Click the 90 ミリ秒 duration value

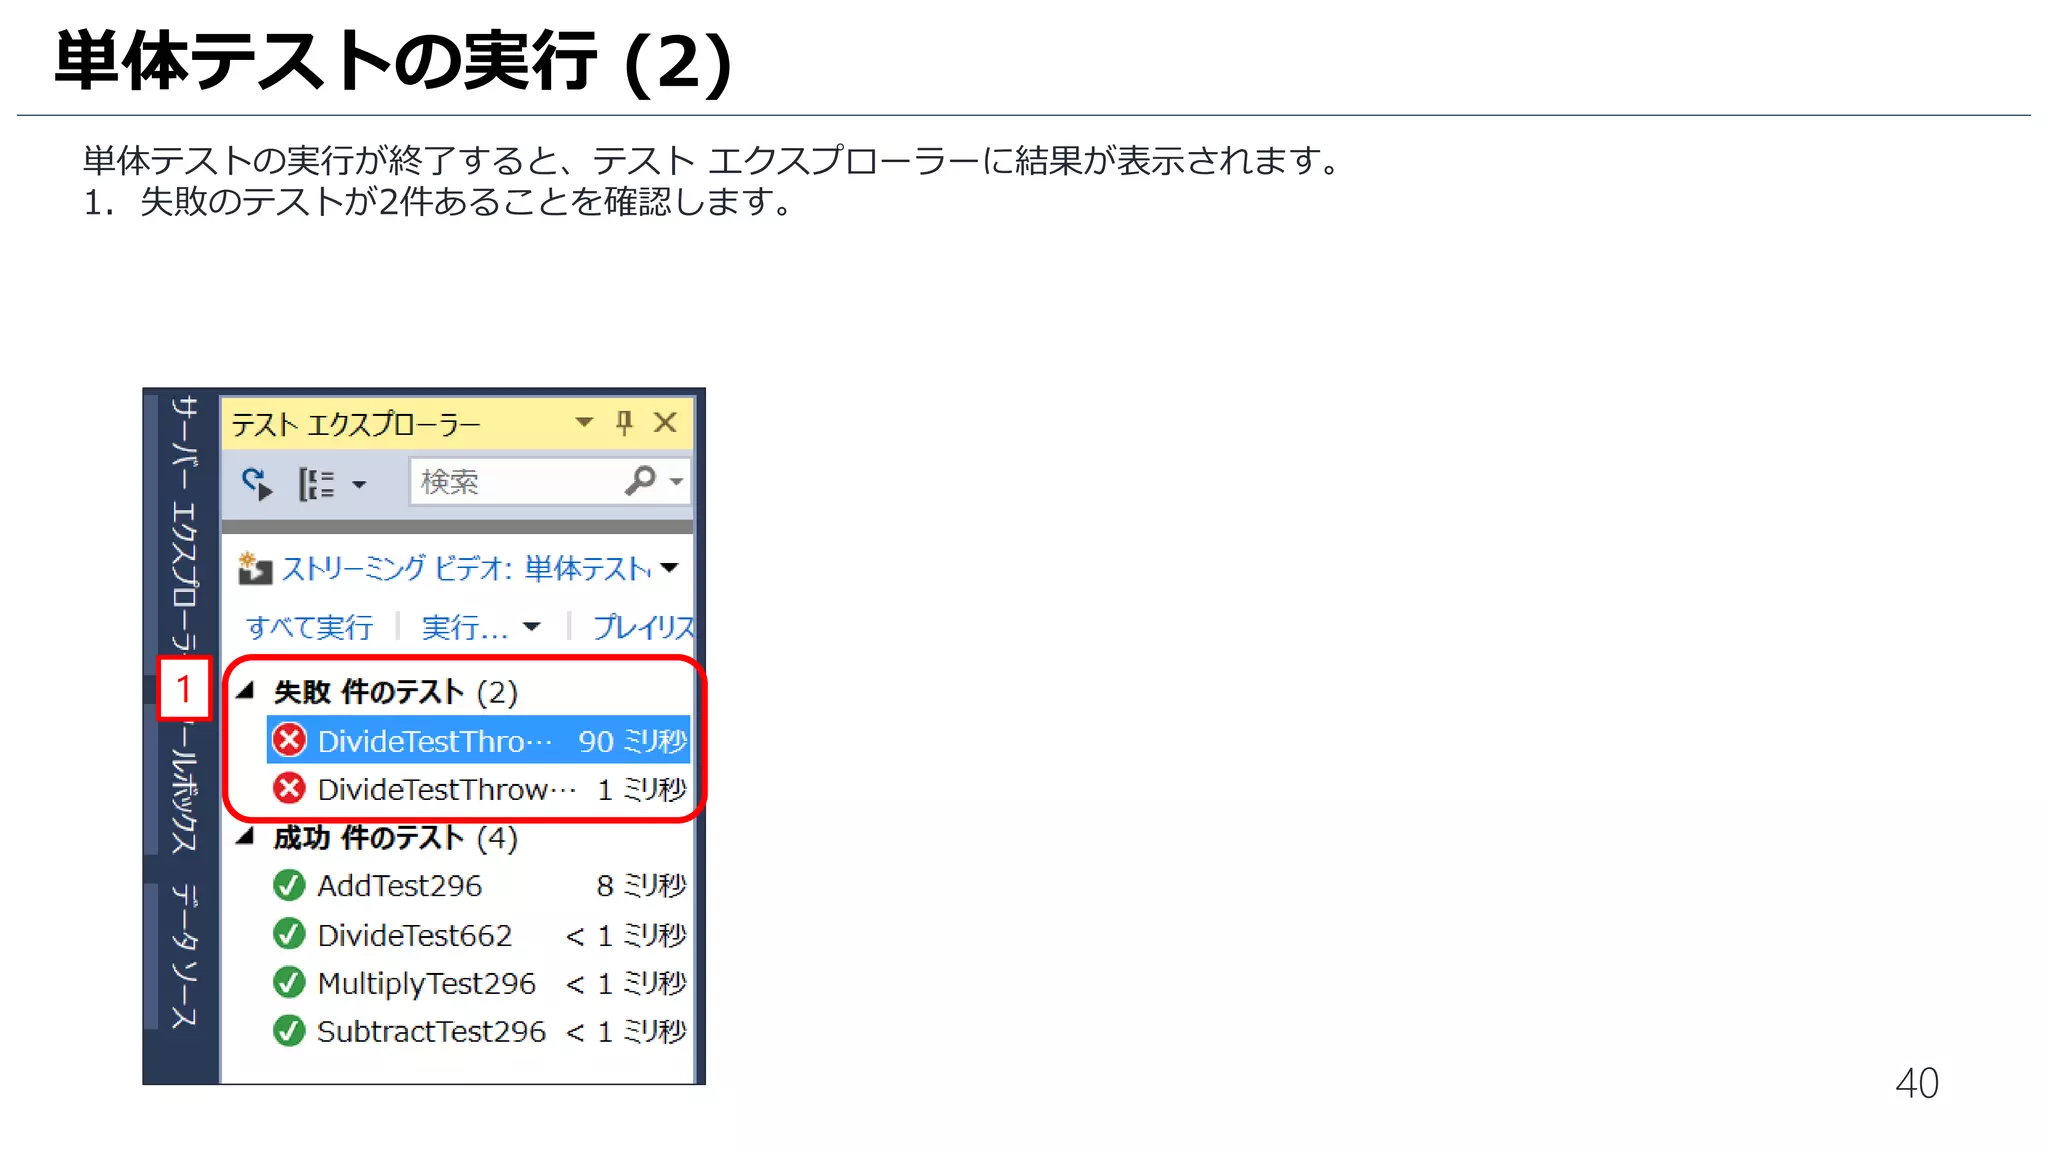click(x=632, y=741)
